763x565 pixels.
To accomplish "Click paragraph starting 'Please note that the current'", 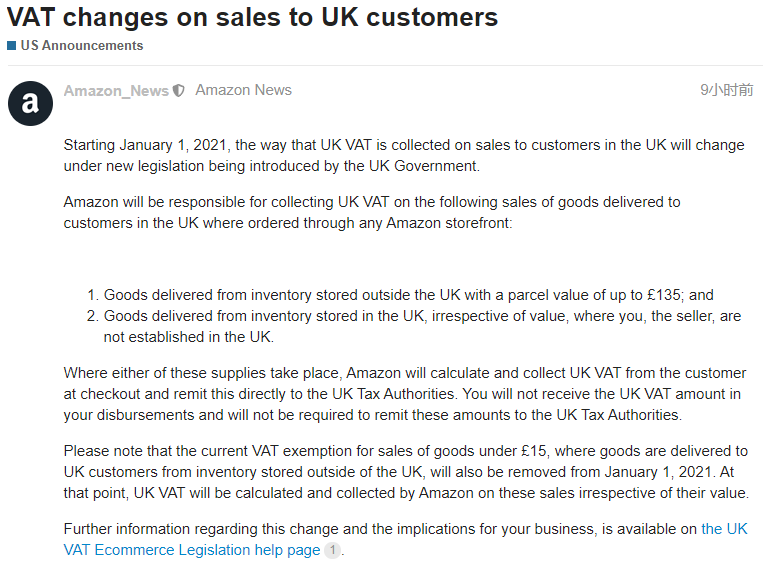I will (x=406, y=472).
